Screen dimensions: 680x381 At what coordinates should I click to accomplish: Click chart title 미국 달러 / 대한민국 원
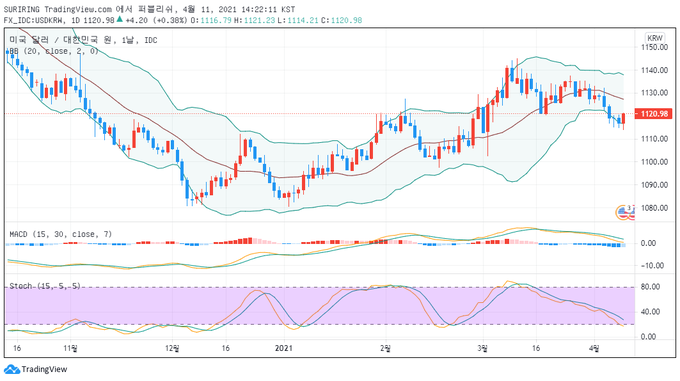(60, 40)
